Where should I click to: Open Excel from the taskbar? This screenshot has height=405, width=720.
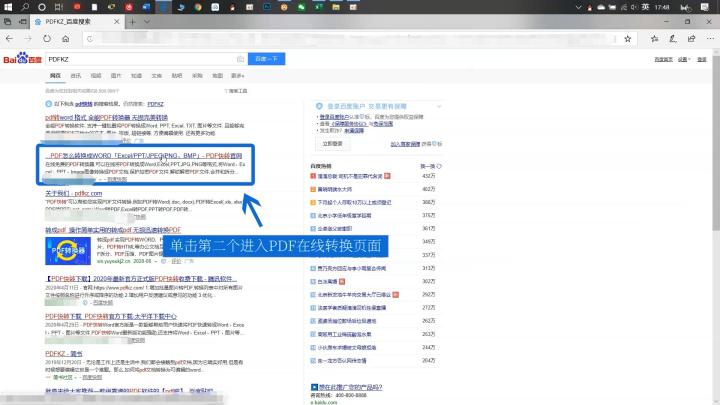(x=319, y=7)
